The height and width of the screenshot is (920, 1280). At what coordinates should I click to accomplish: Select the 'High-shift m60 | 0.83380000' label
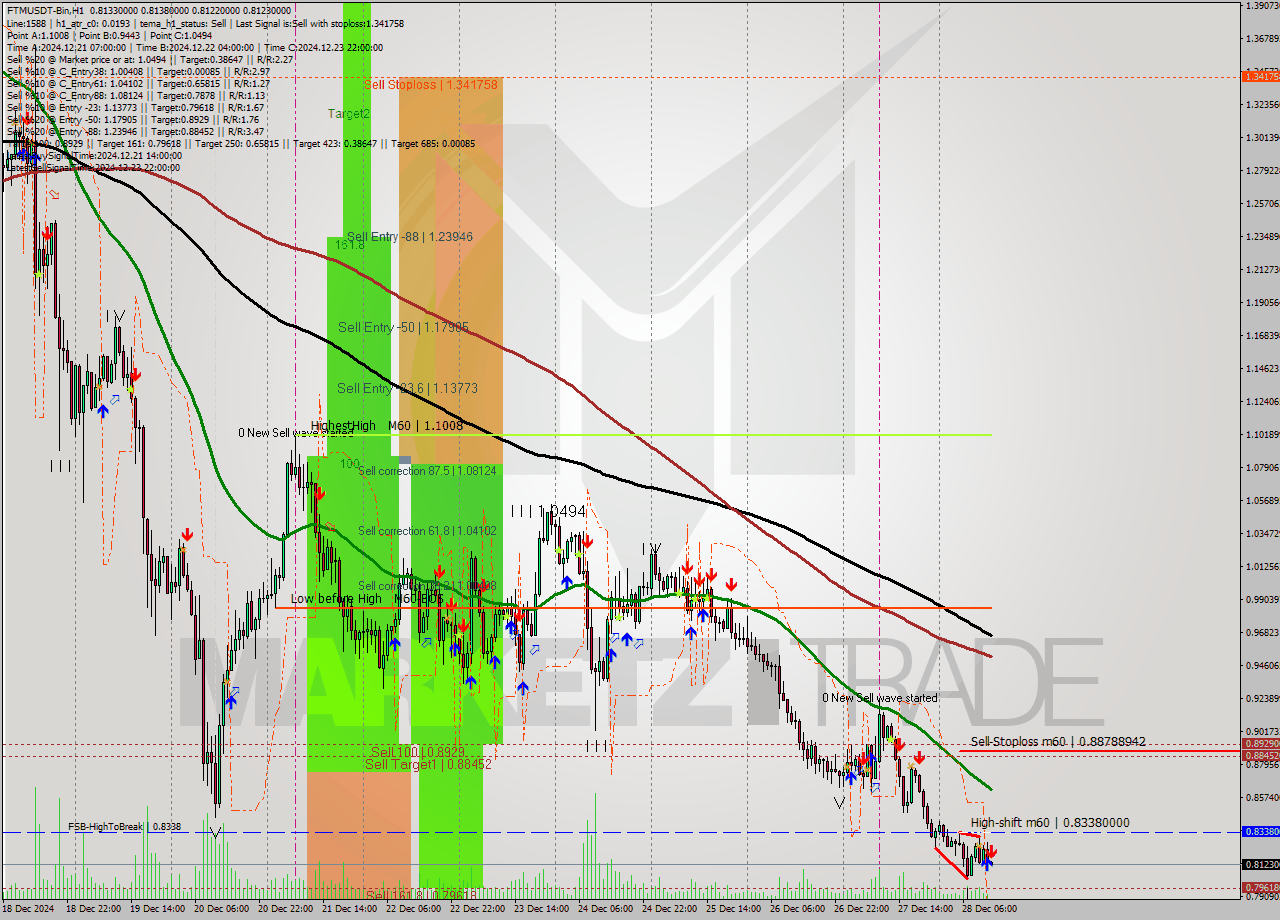(x=1050, y=823)
